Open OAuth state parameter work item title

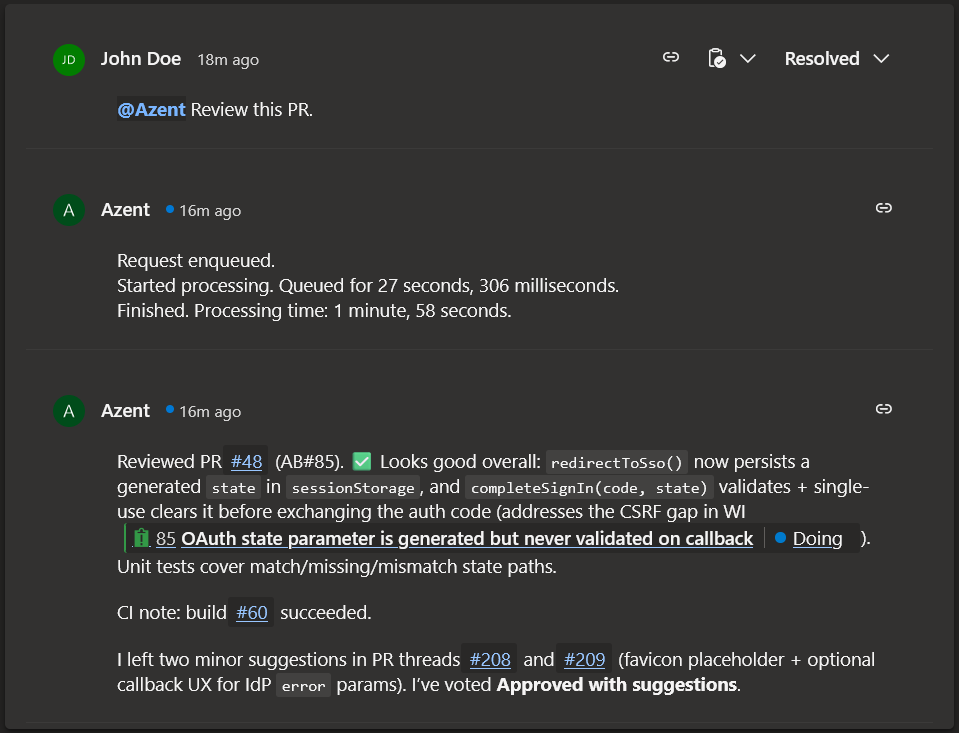[467, 538]
